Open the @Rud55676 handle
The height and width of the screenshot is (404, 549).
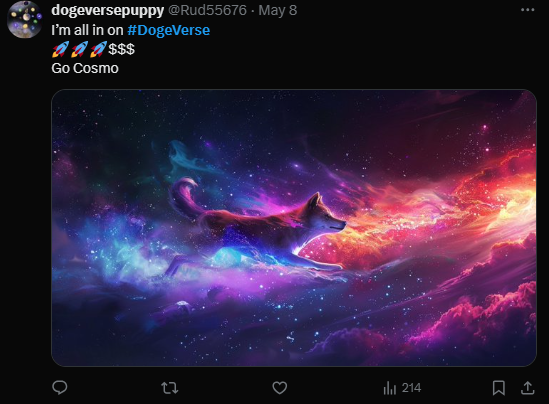point(207,10)
